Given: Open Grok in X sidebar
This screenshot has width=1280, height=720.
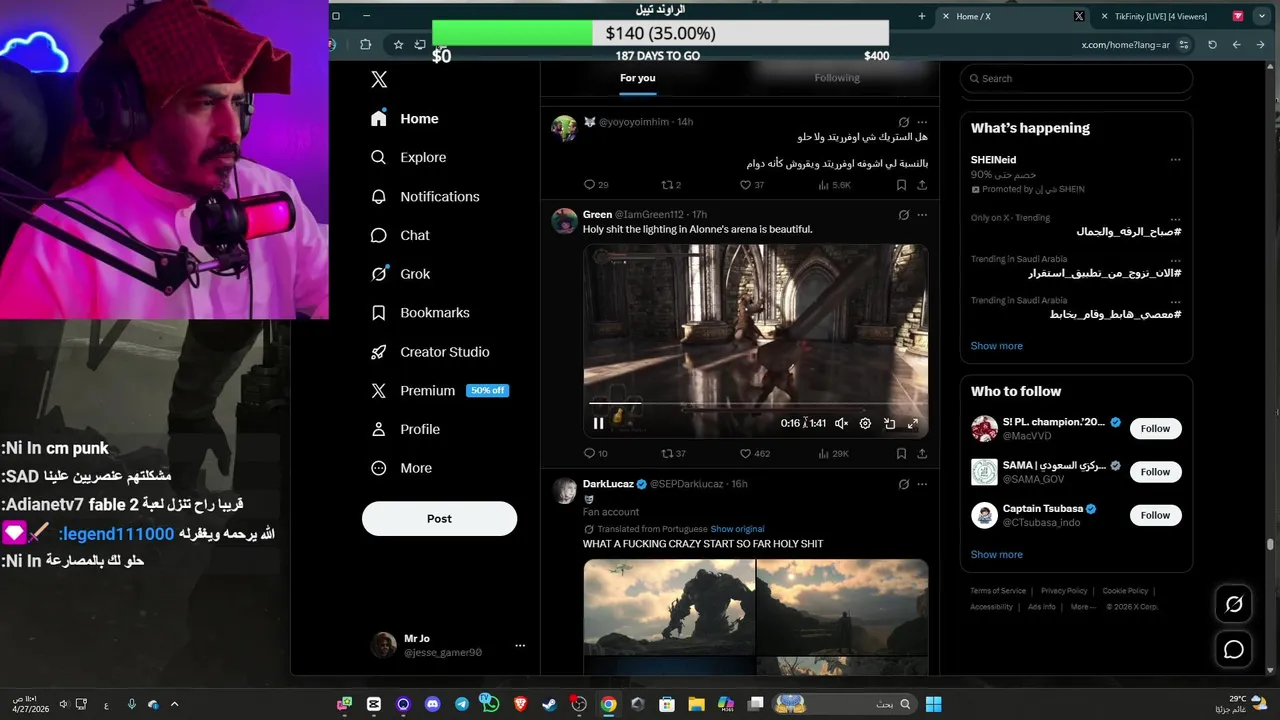Looking at the screenshot, I should 400,274.
